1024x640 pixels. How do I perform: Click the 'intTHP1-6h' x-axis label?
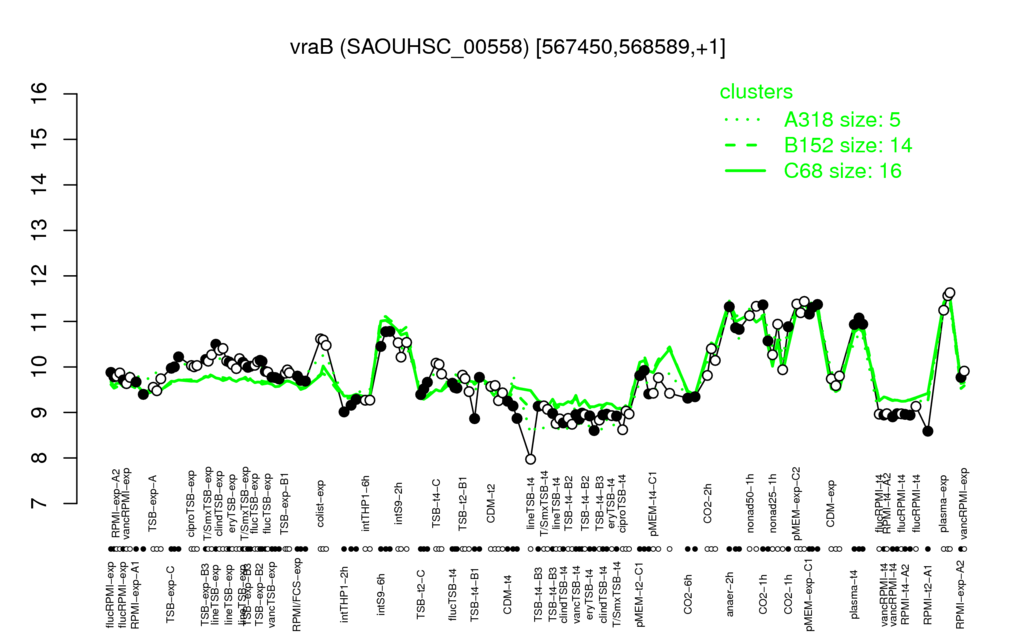click(366, 502)
